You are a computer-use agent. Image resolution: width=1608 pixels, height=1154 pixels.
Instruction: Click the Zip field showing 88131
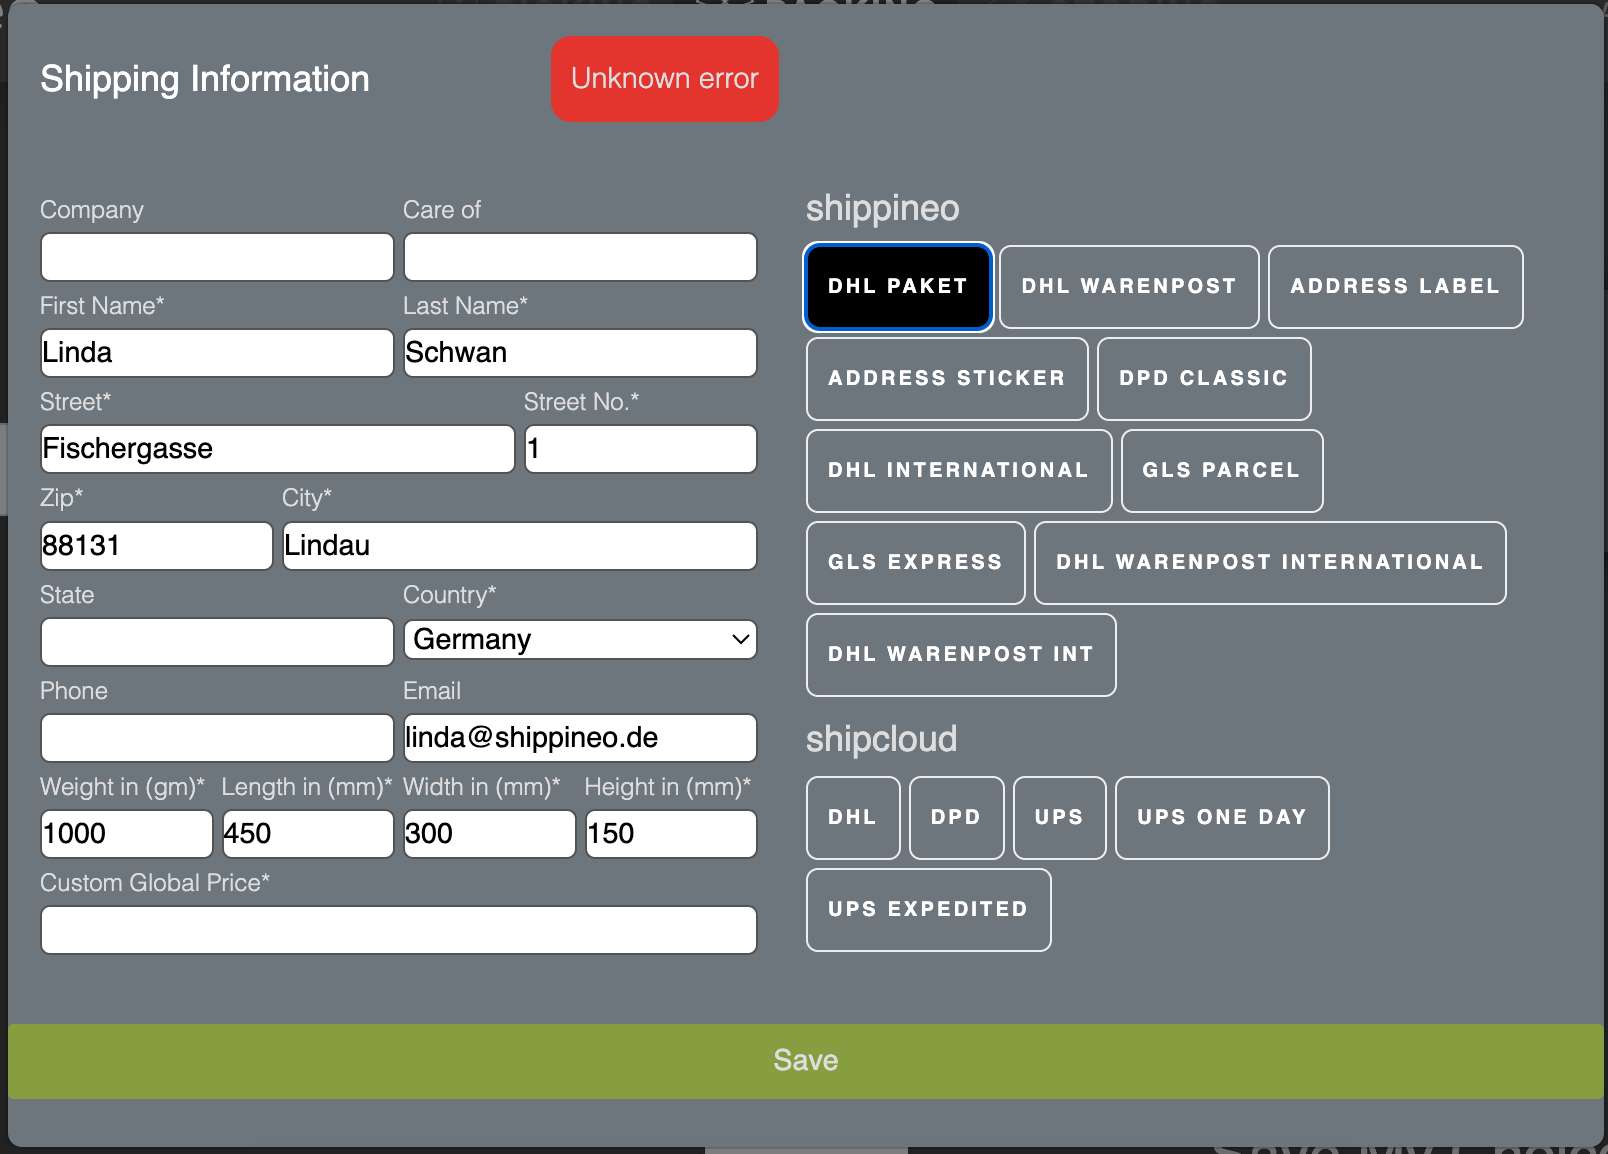pyautogui.click(x=157, y=546)
